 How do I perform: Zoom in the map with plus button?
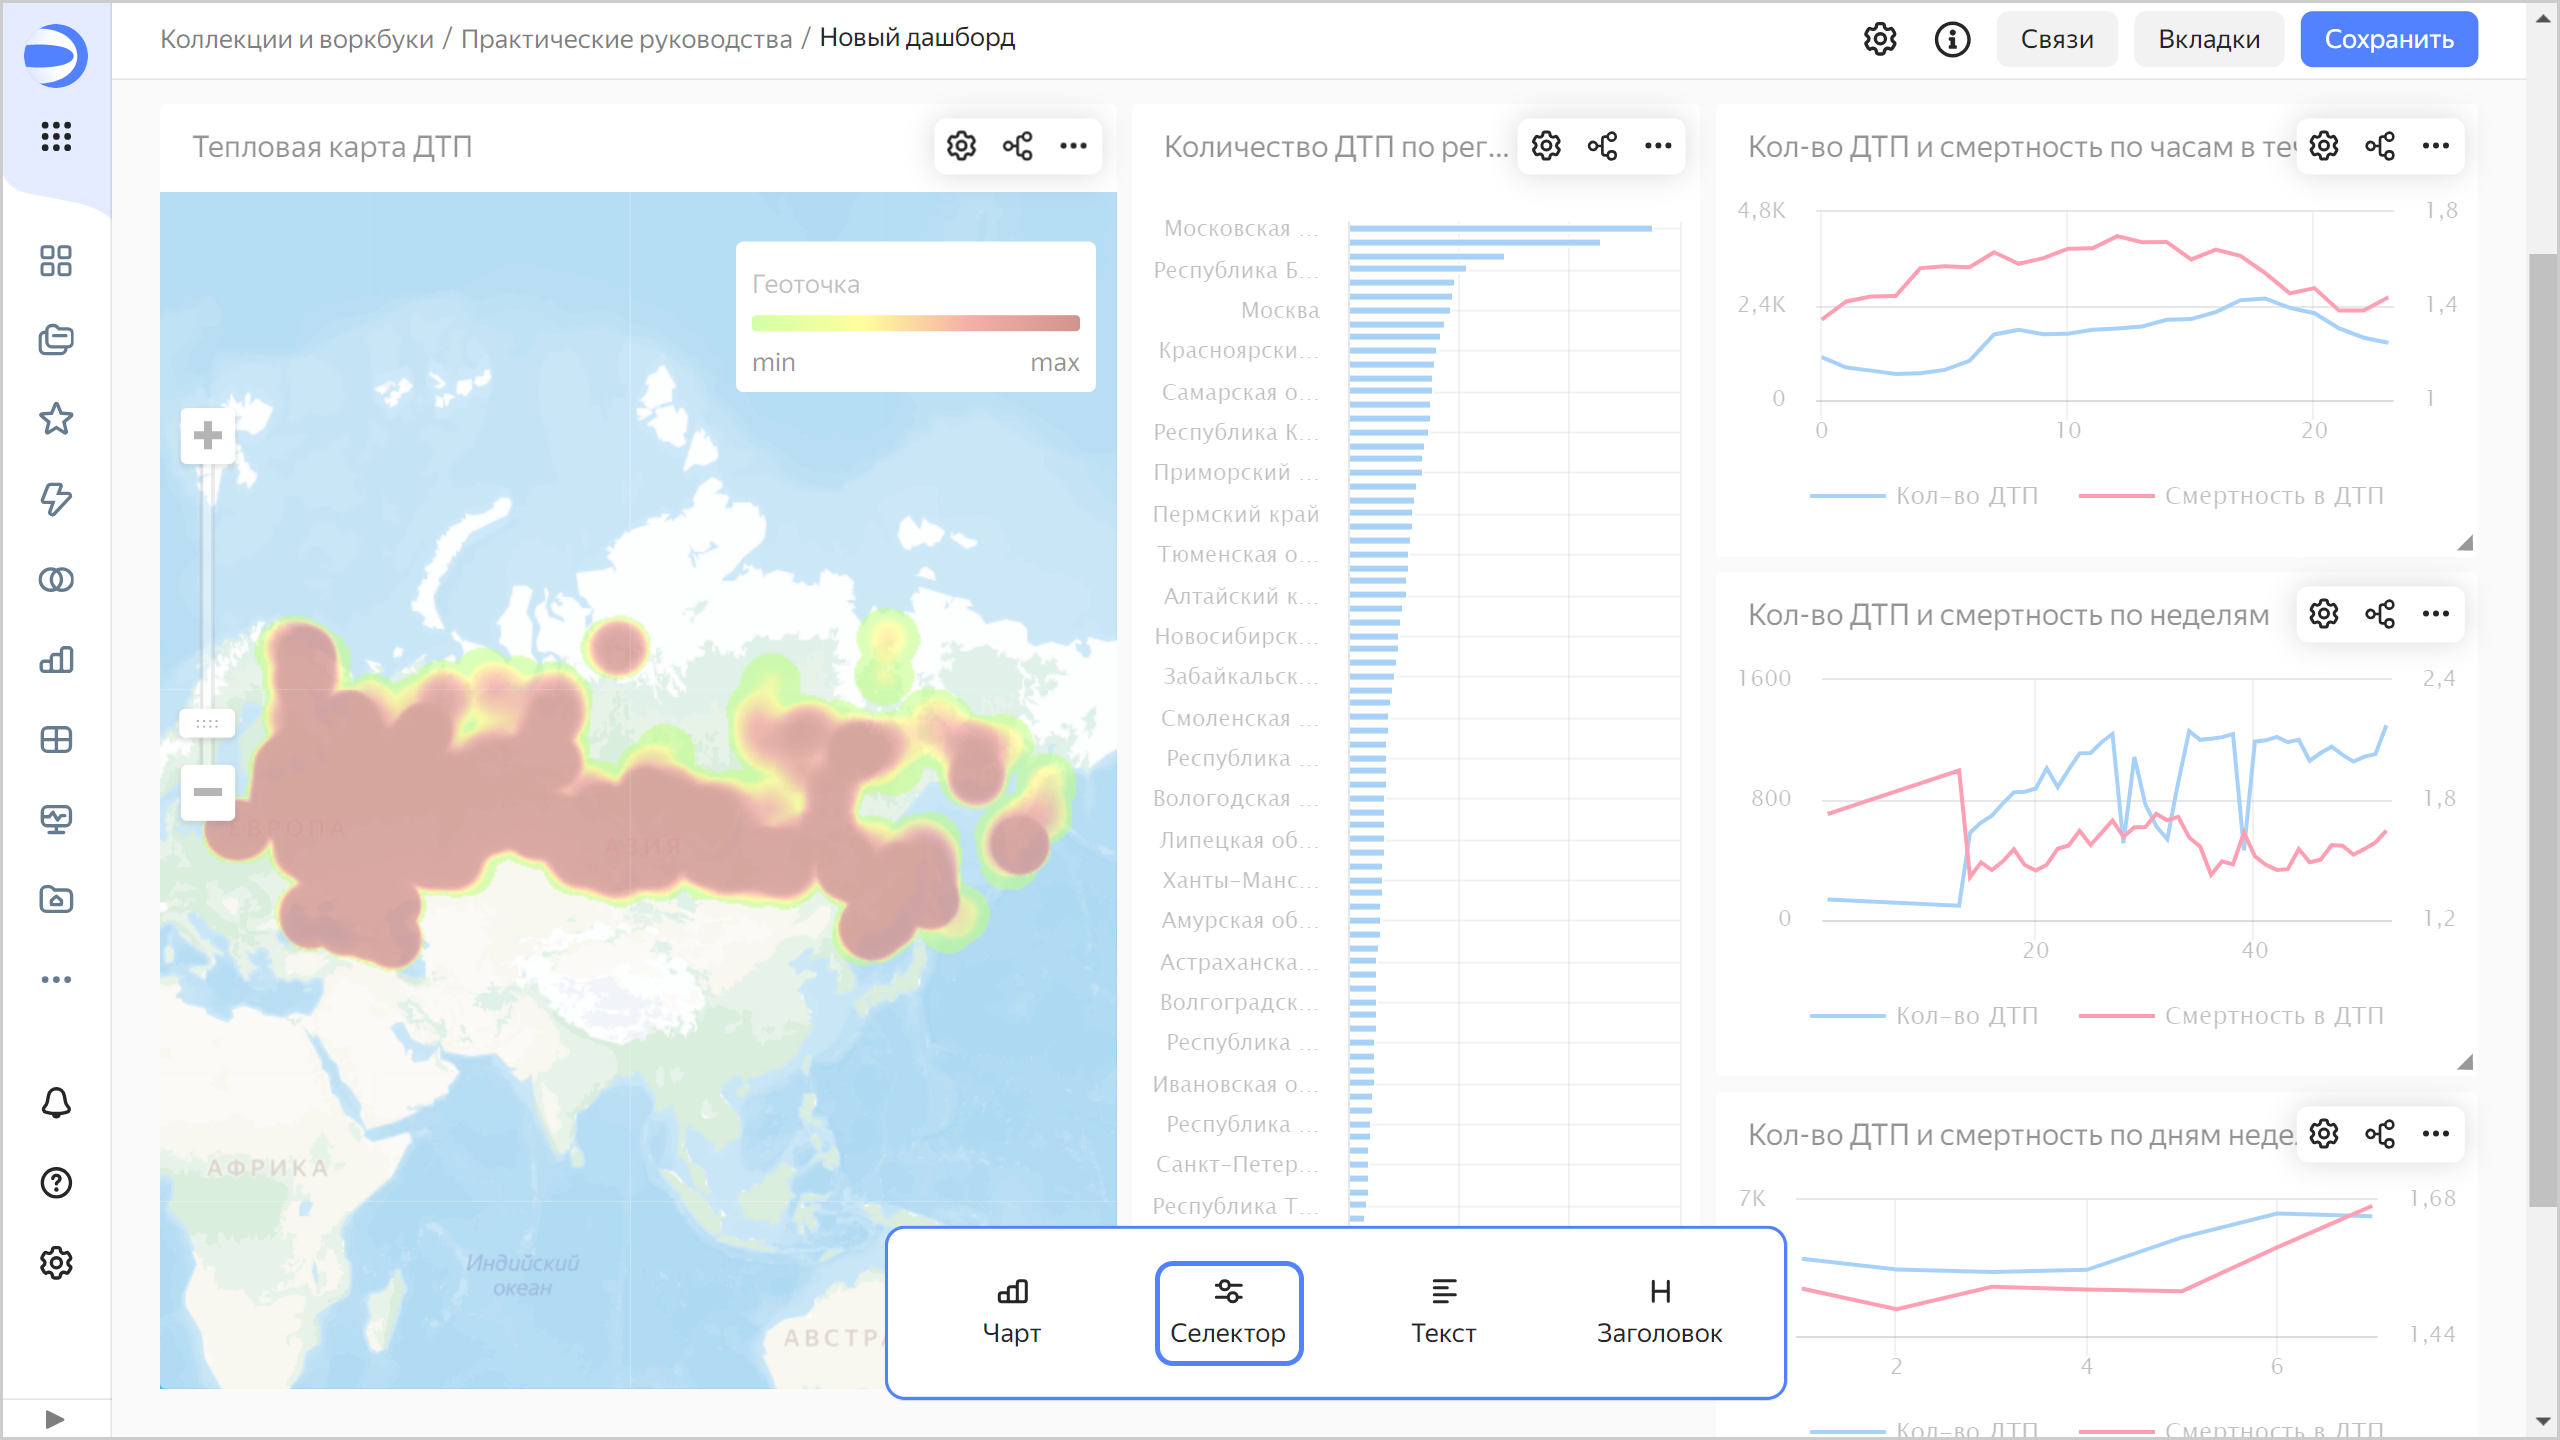coord(207,436)
